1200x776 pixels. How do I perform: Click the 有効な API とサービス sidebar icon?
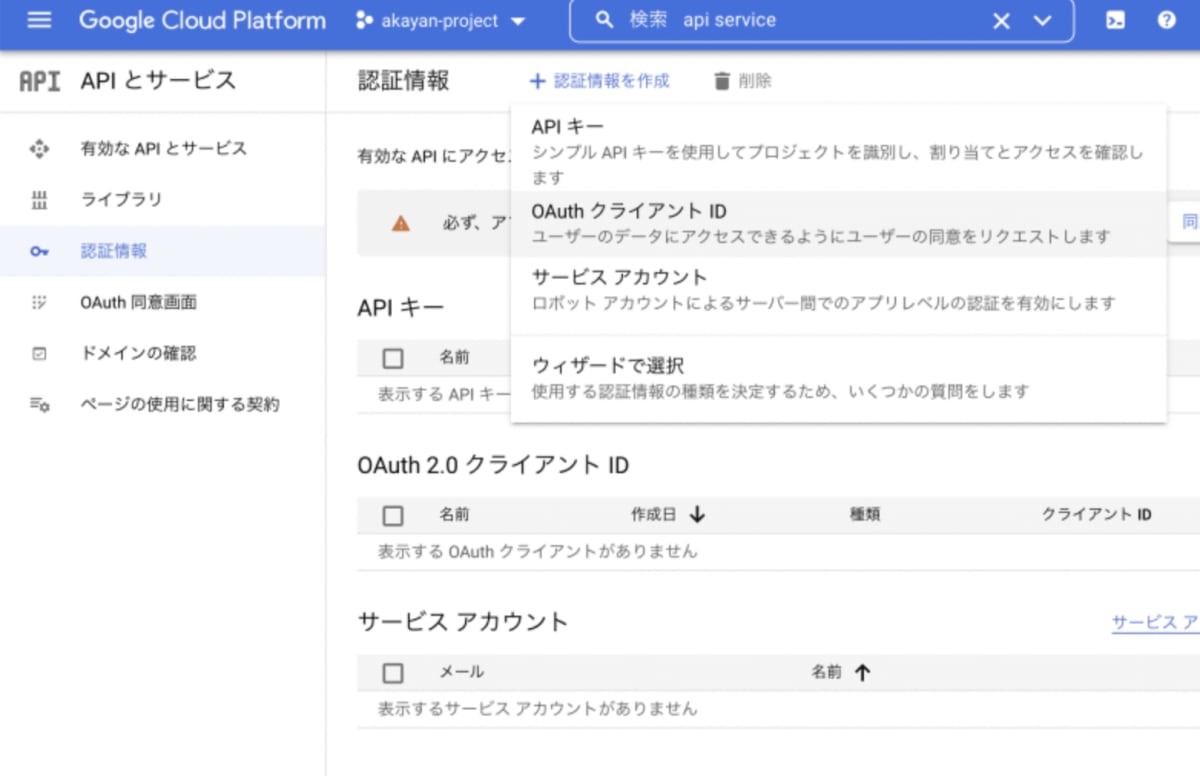tap(39, 149)
